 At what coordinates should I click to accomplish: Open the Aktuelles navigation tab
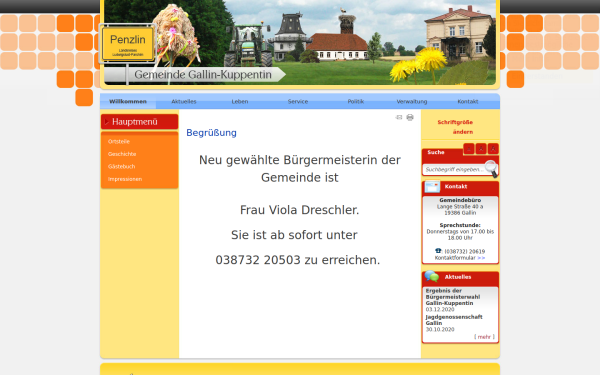tap(184, 101)
